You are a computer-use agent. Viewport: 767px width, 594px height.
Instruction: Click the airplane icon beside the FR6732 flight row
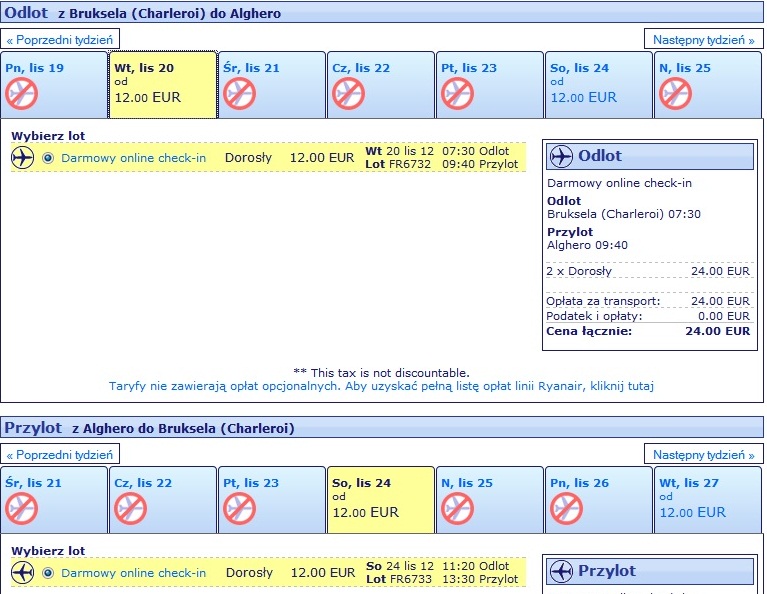click(23, 158)
